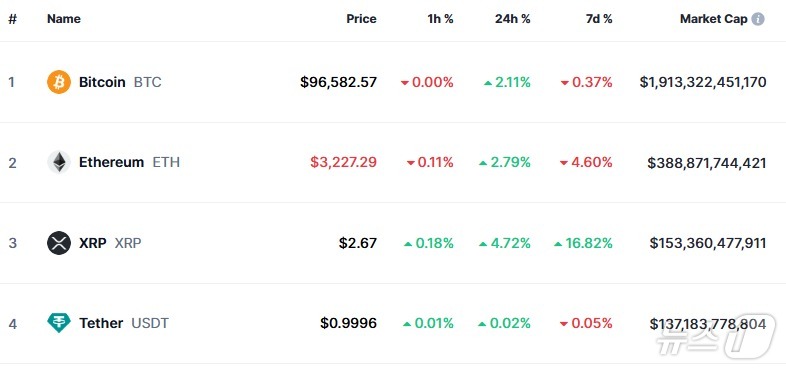786x371 pixels.
Task: Open the Tether USDT name link
Action: pyautogui.click(x=124, y=323)
